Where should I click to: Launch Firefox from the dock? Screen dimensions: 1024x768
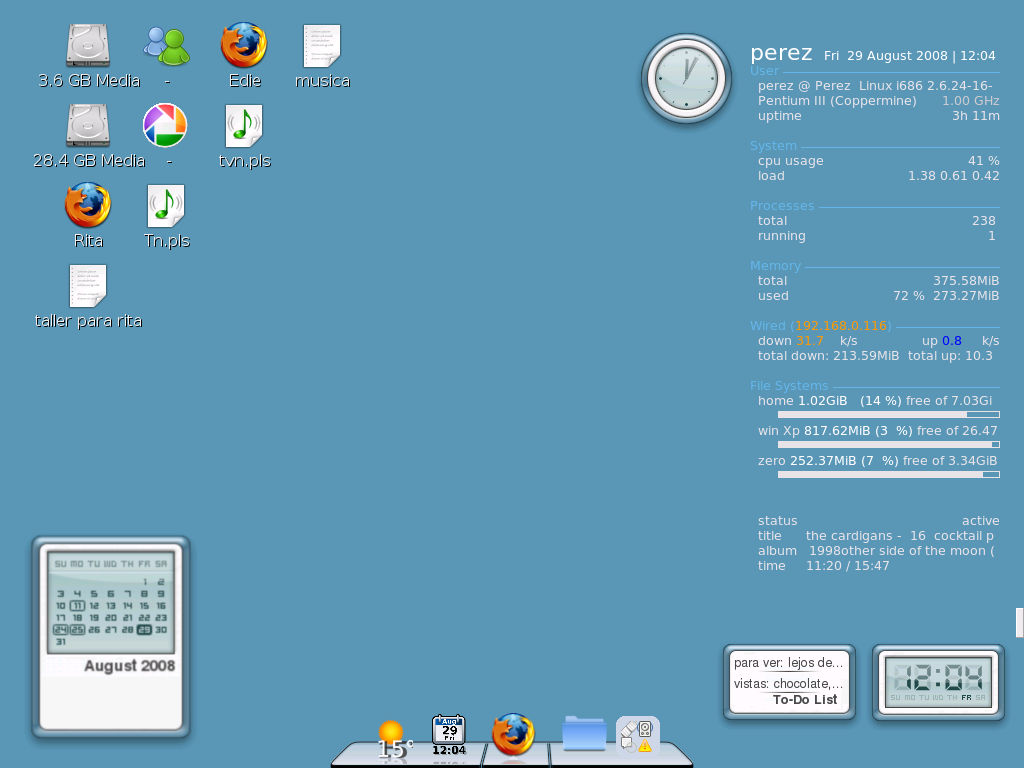(x=513, y=735)
